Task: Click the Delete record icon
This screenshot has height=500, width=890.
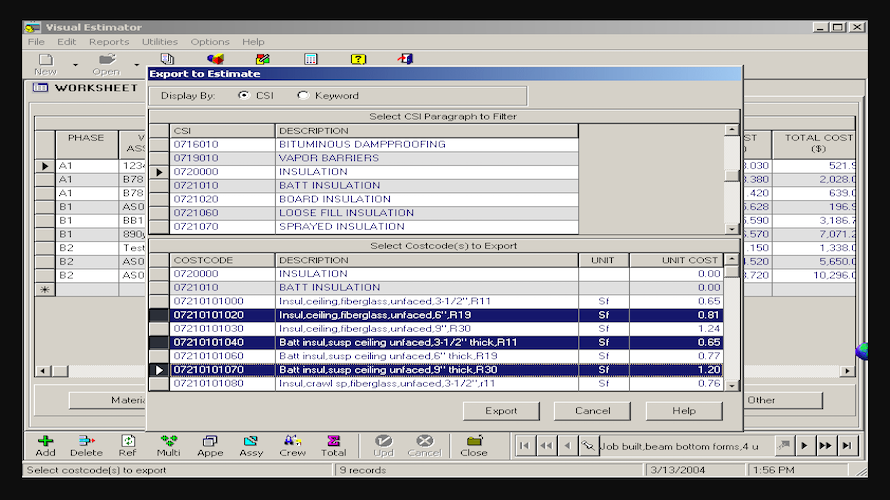Action: click(x=86, y=445)
